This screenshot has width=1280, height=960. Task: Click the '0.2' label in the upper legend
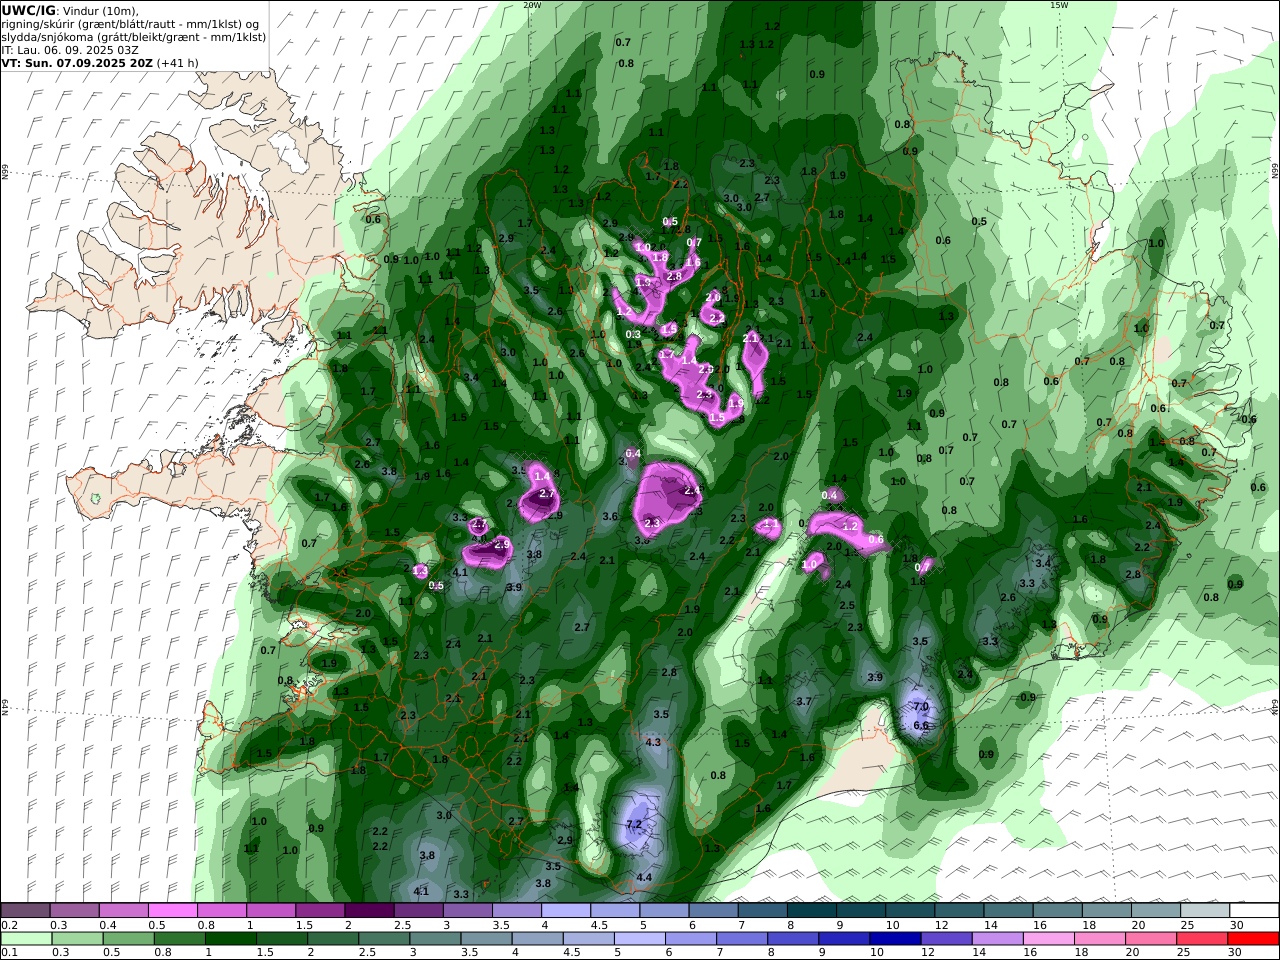pos(8,925)
